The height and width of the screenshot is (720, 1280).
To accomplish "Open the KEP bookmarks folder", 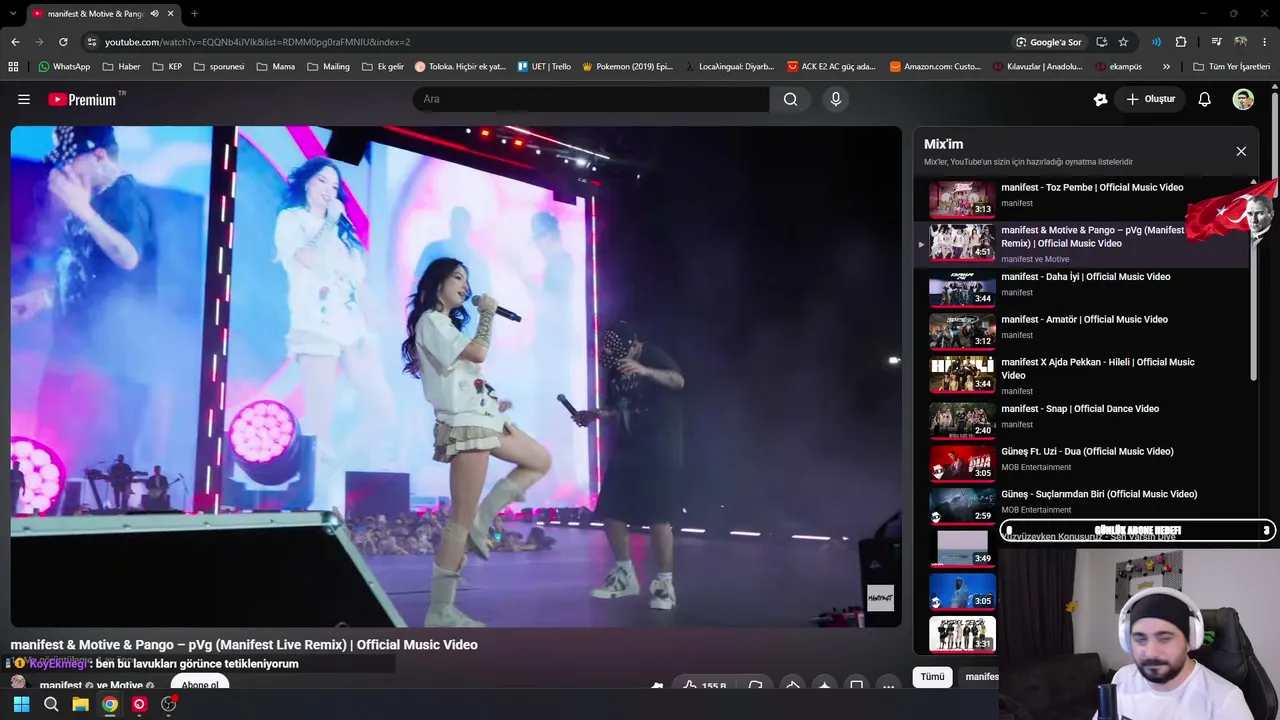I will (167, 67).
